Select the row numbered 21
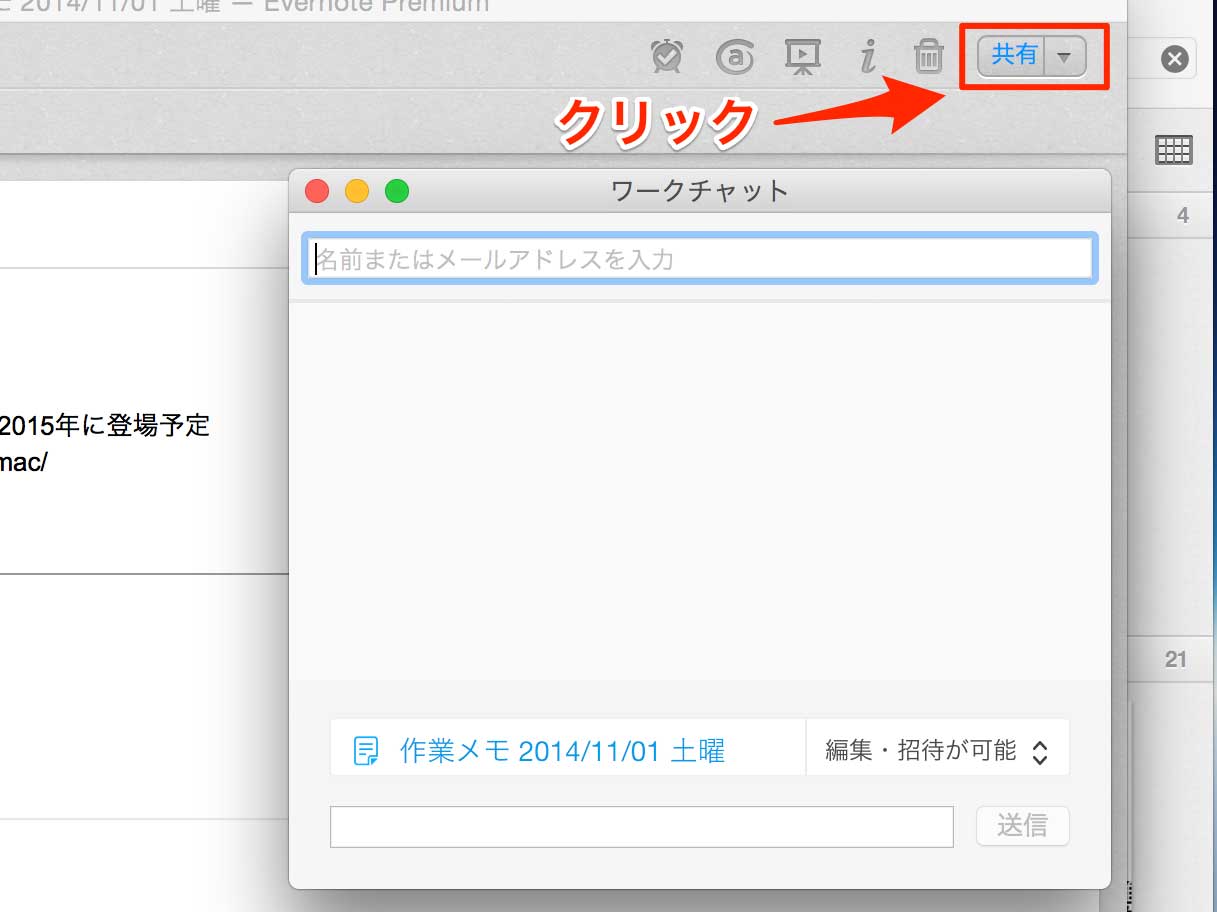1217x912 pixels. click(1172, 660)
